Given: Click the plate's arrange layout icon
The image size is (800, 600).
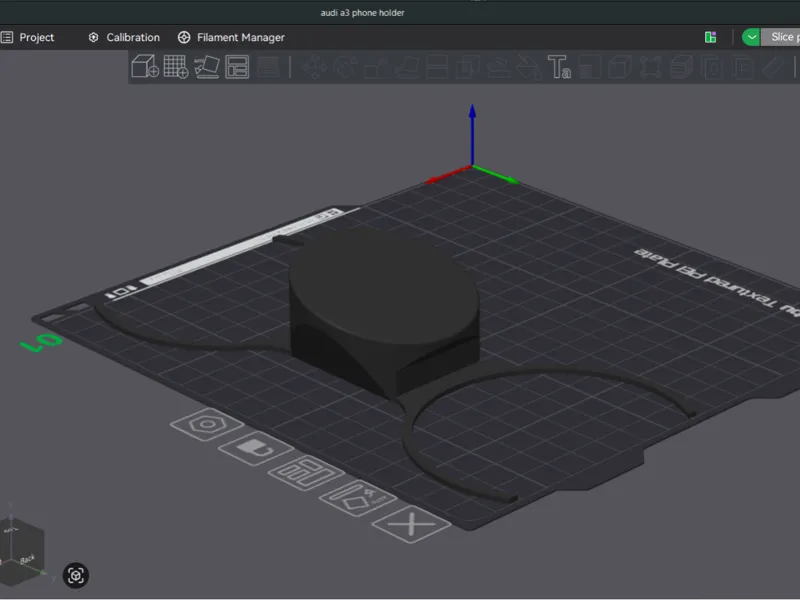Looking at the screenshot, I should pyautogui.click(x=306, y=472).
